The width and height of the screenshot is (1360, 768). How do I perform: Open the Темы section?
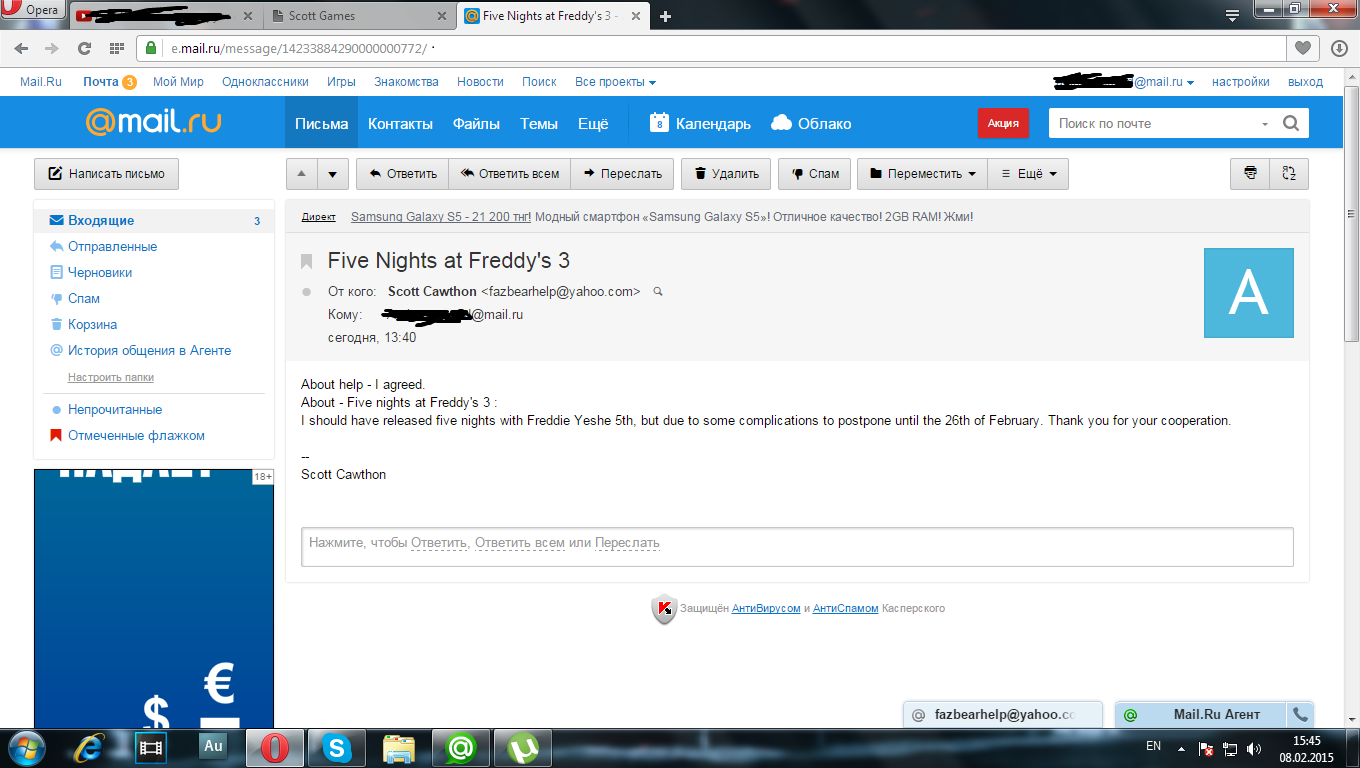pos(539,123)
